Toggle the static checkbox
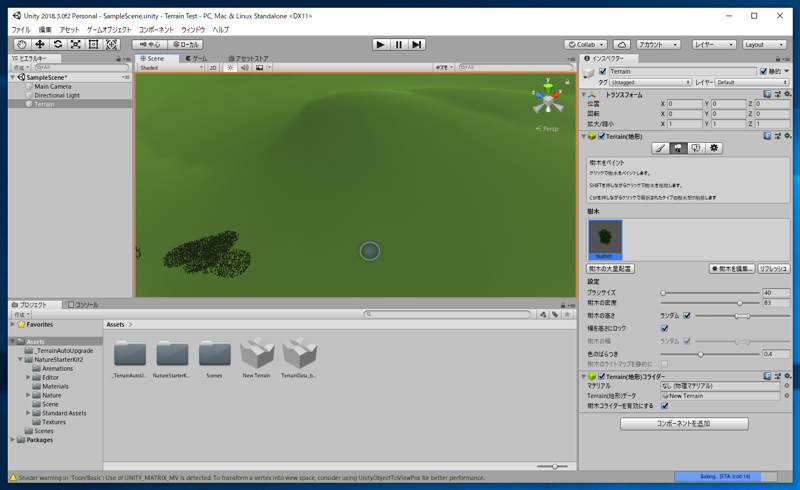Screen dimensions: 800x490 (x=763, y=71)
